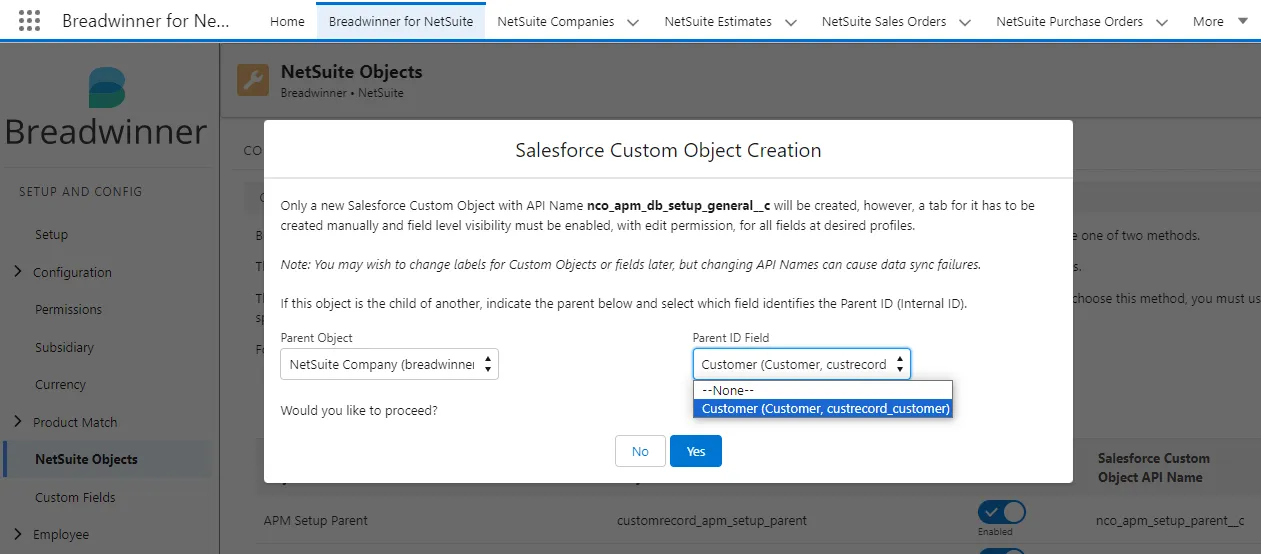
Task: Click the NetSuite Objects wrench icon
Action: click(x=253, y=80)
